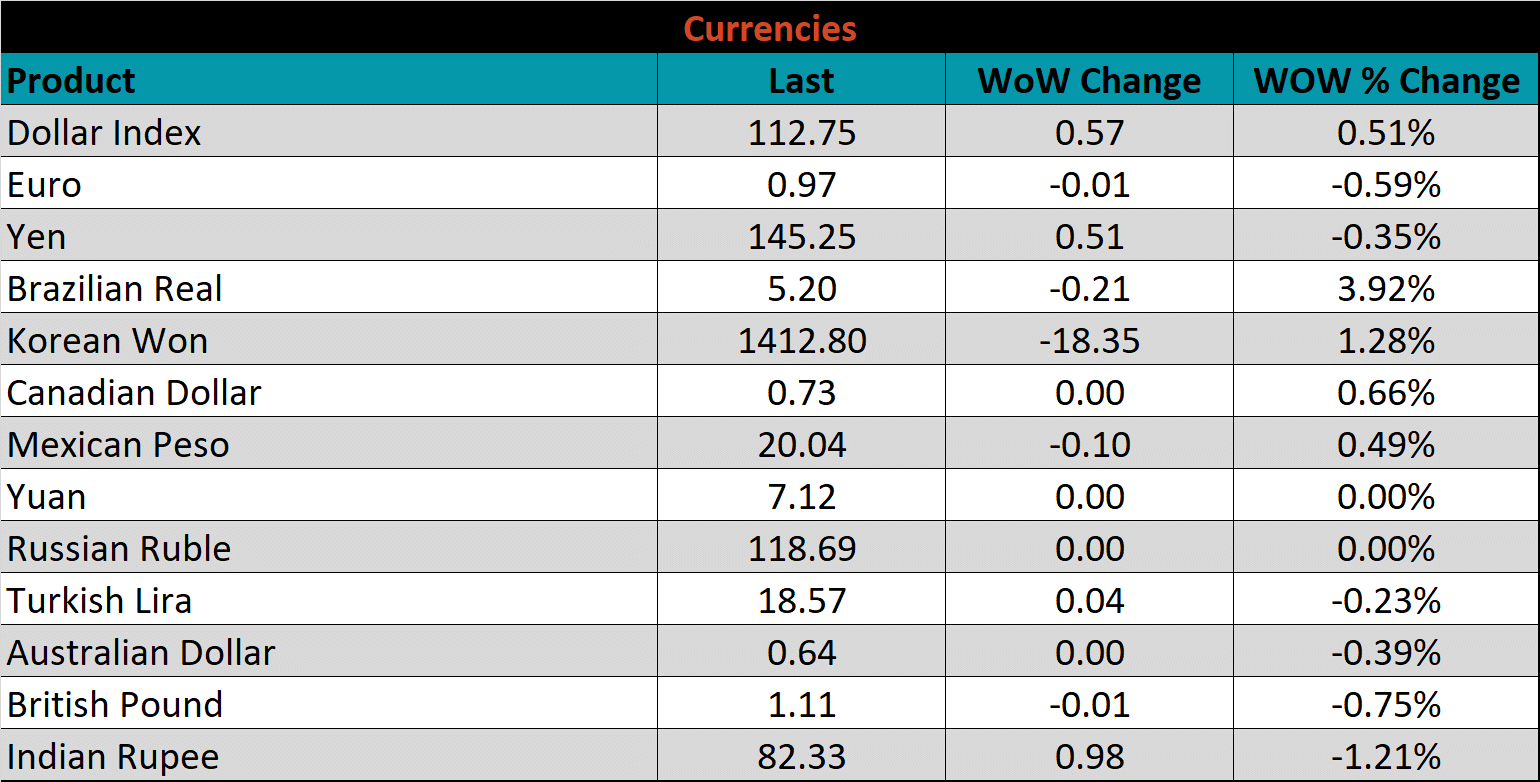Click the WOW % Change column header

coord(1386,80)
